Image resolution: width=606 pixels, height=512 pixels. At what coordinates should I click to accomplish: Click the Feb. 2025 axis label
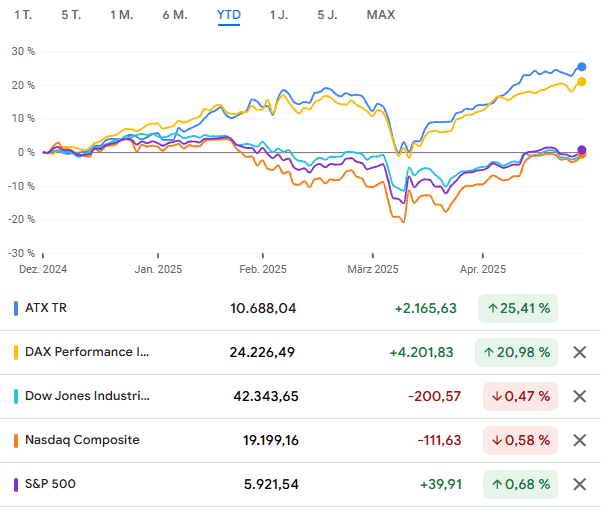tap(263, 269)
